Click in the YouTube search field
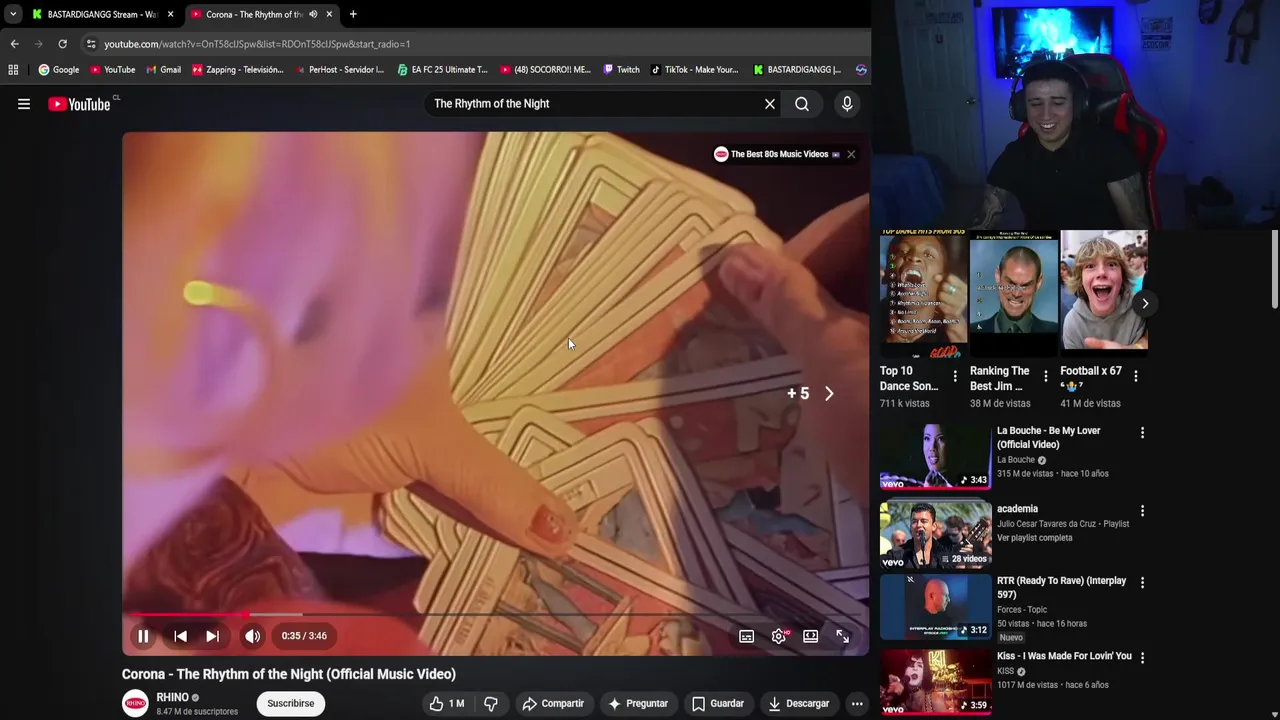 coord(595,104)
